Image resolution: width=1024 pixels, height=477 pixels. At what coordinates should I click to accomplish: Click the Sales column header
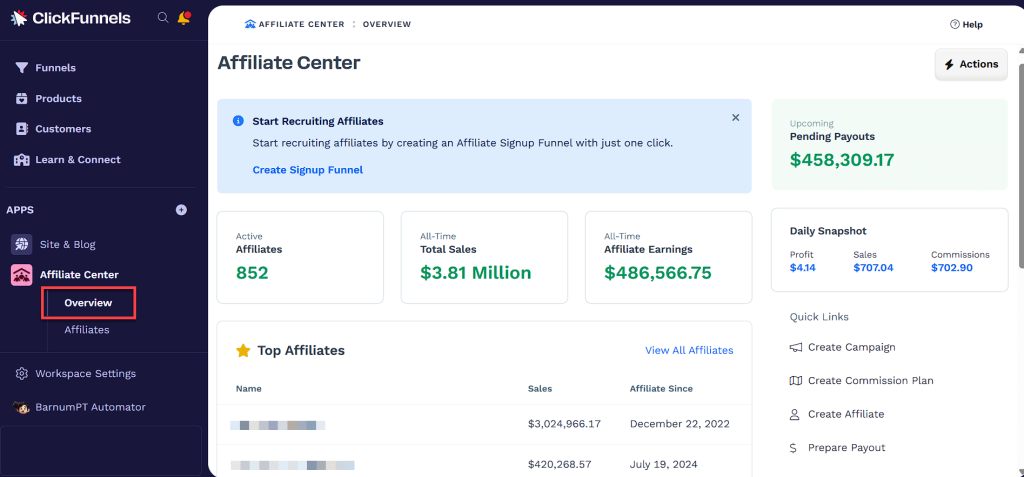coord(540,389)
